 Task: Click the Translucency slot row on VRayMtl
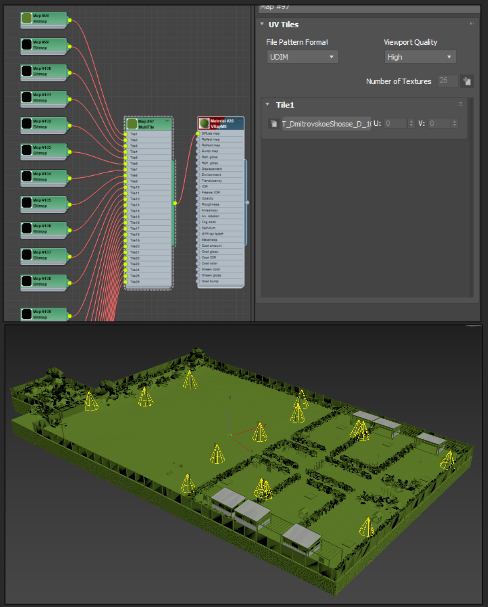[x=221, y=181]
